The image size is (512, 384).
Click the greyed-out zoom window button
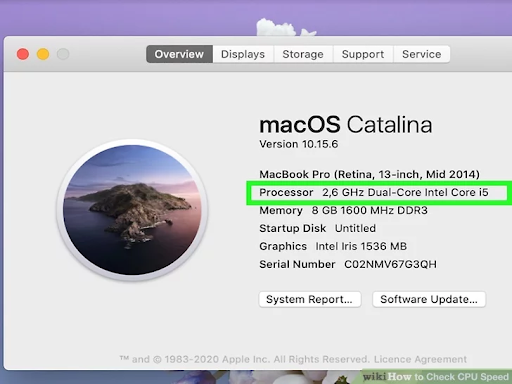click(x=63, y=54)
